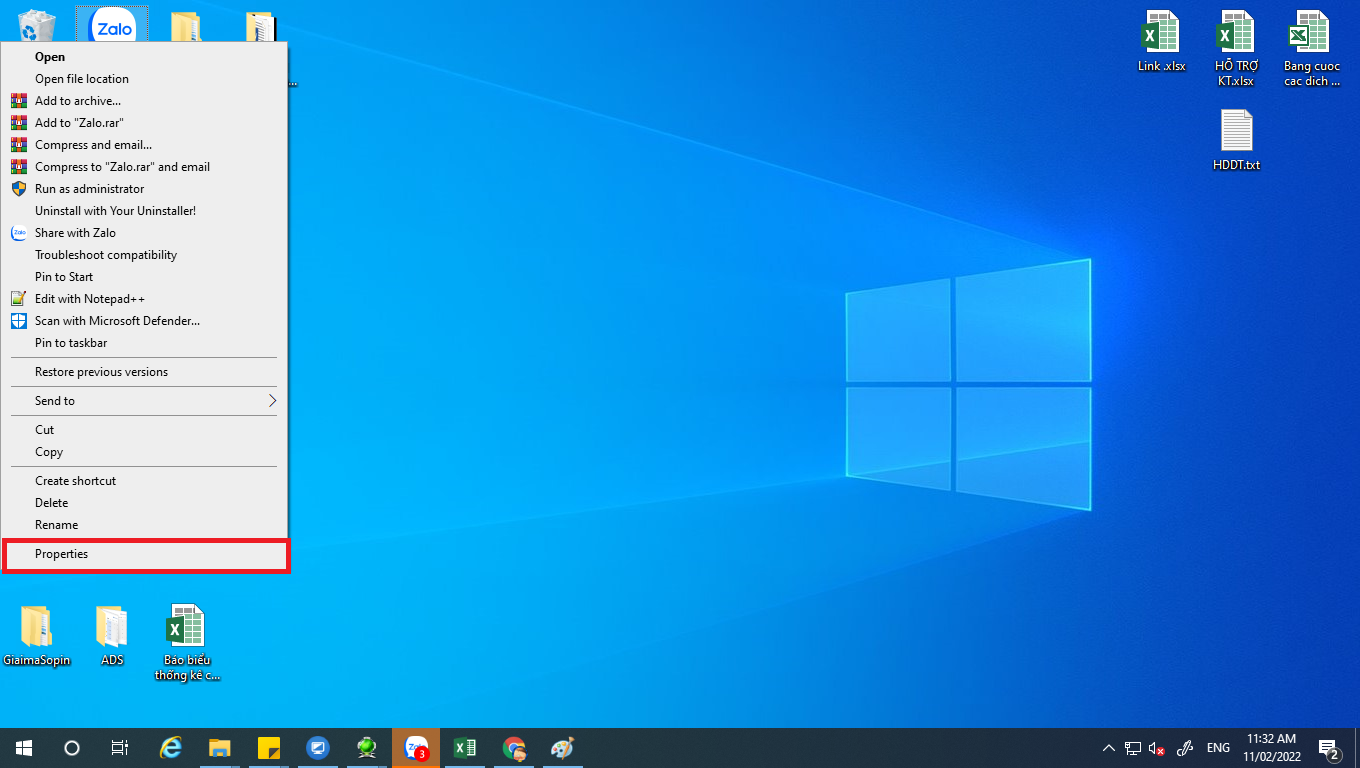This screenshot has width=1360, height=768.
Task: Choose Scan with Microsoft Defender...
Action: click(144, 321)
